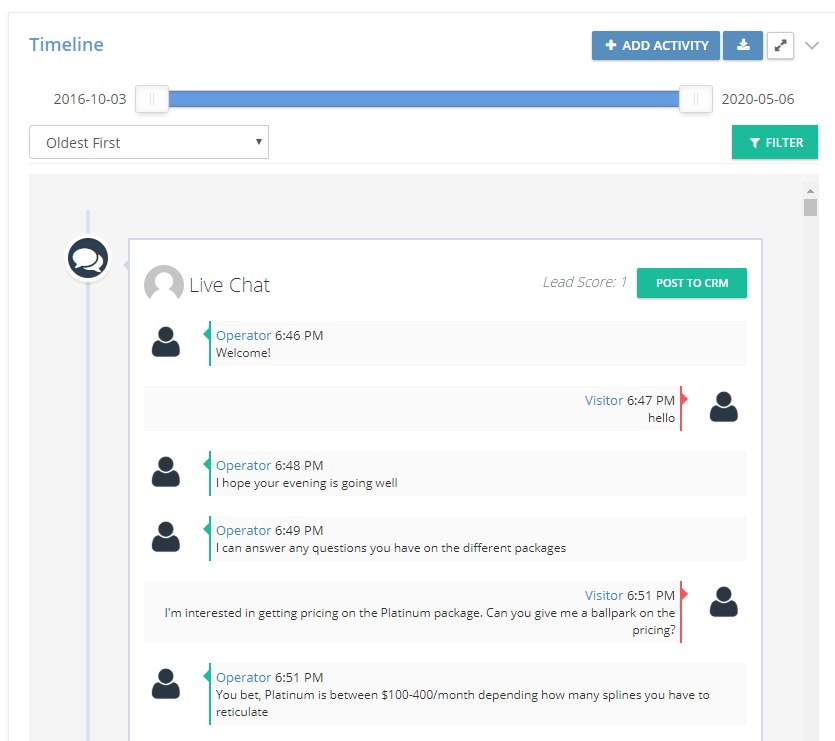Click Visitor name on the 6:47 PM message
Image resolution: width=835 pixels, height=741 pixels.
tap(603, 401)
